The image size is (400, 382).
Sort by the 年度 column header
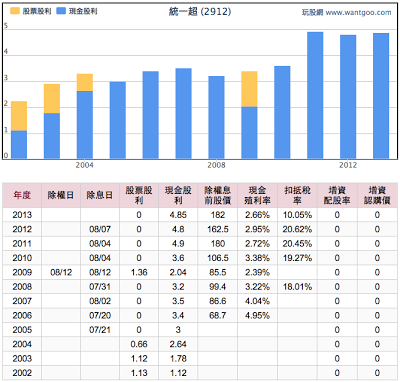[x=22, y=195]
